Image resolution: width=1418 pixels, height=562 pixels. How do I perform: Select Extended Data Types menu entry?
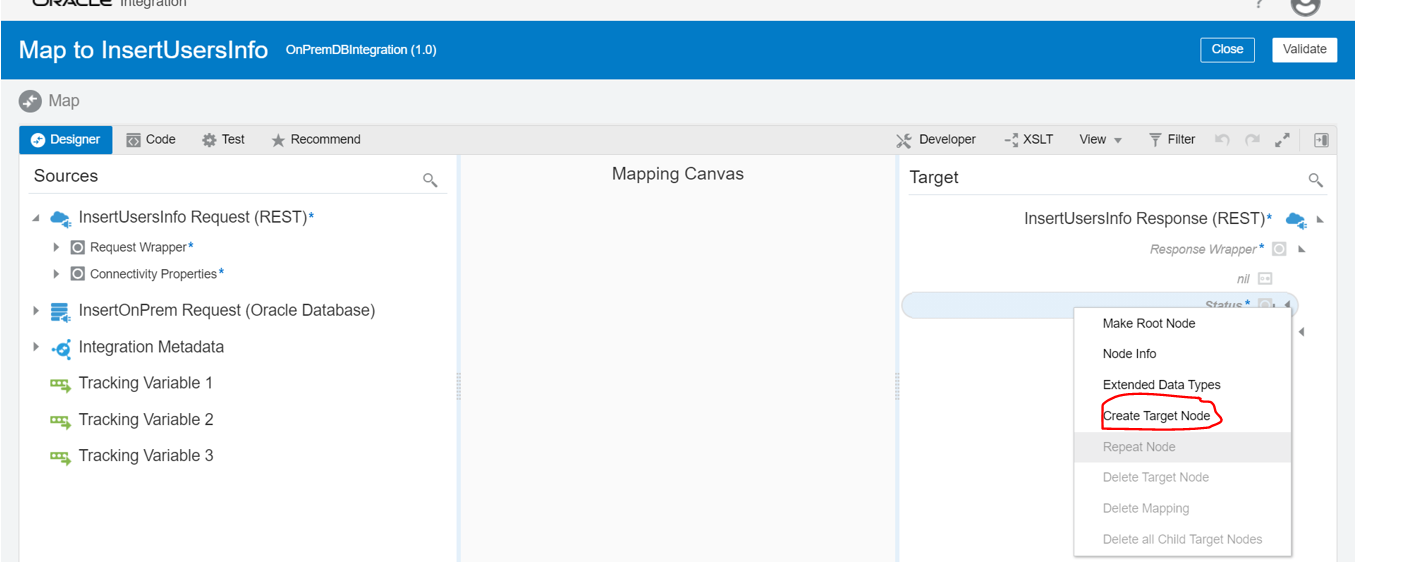1161,385
